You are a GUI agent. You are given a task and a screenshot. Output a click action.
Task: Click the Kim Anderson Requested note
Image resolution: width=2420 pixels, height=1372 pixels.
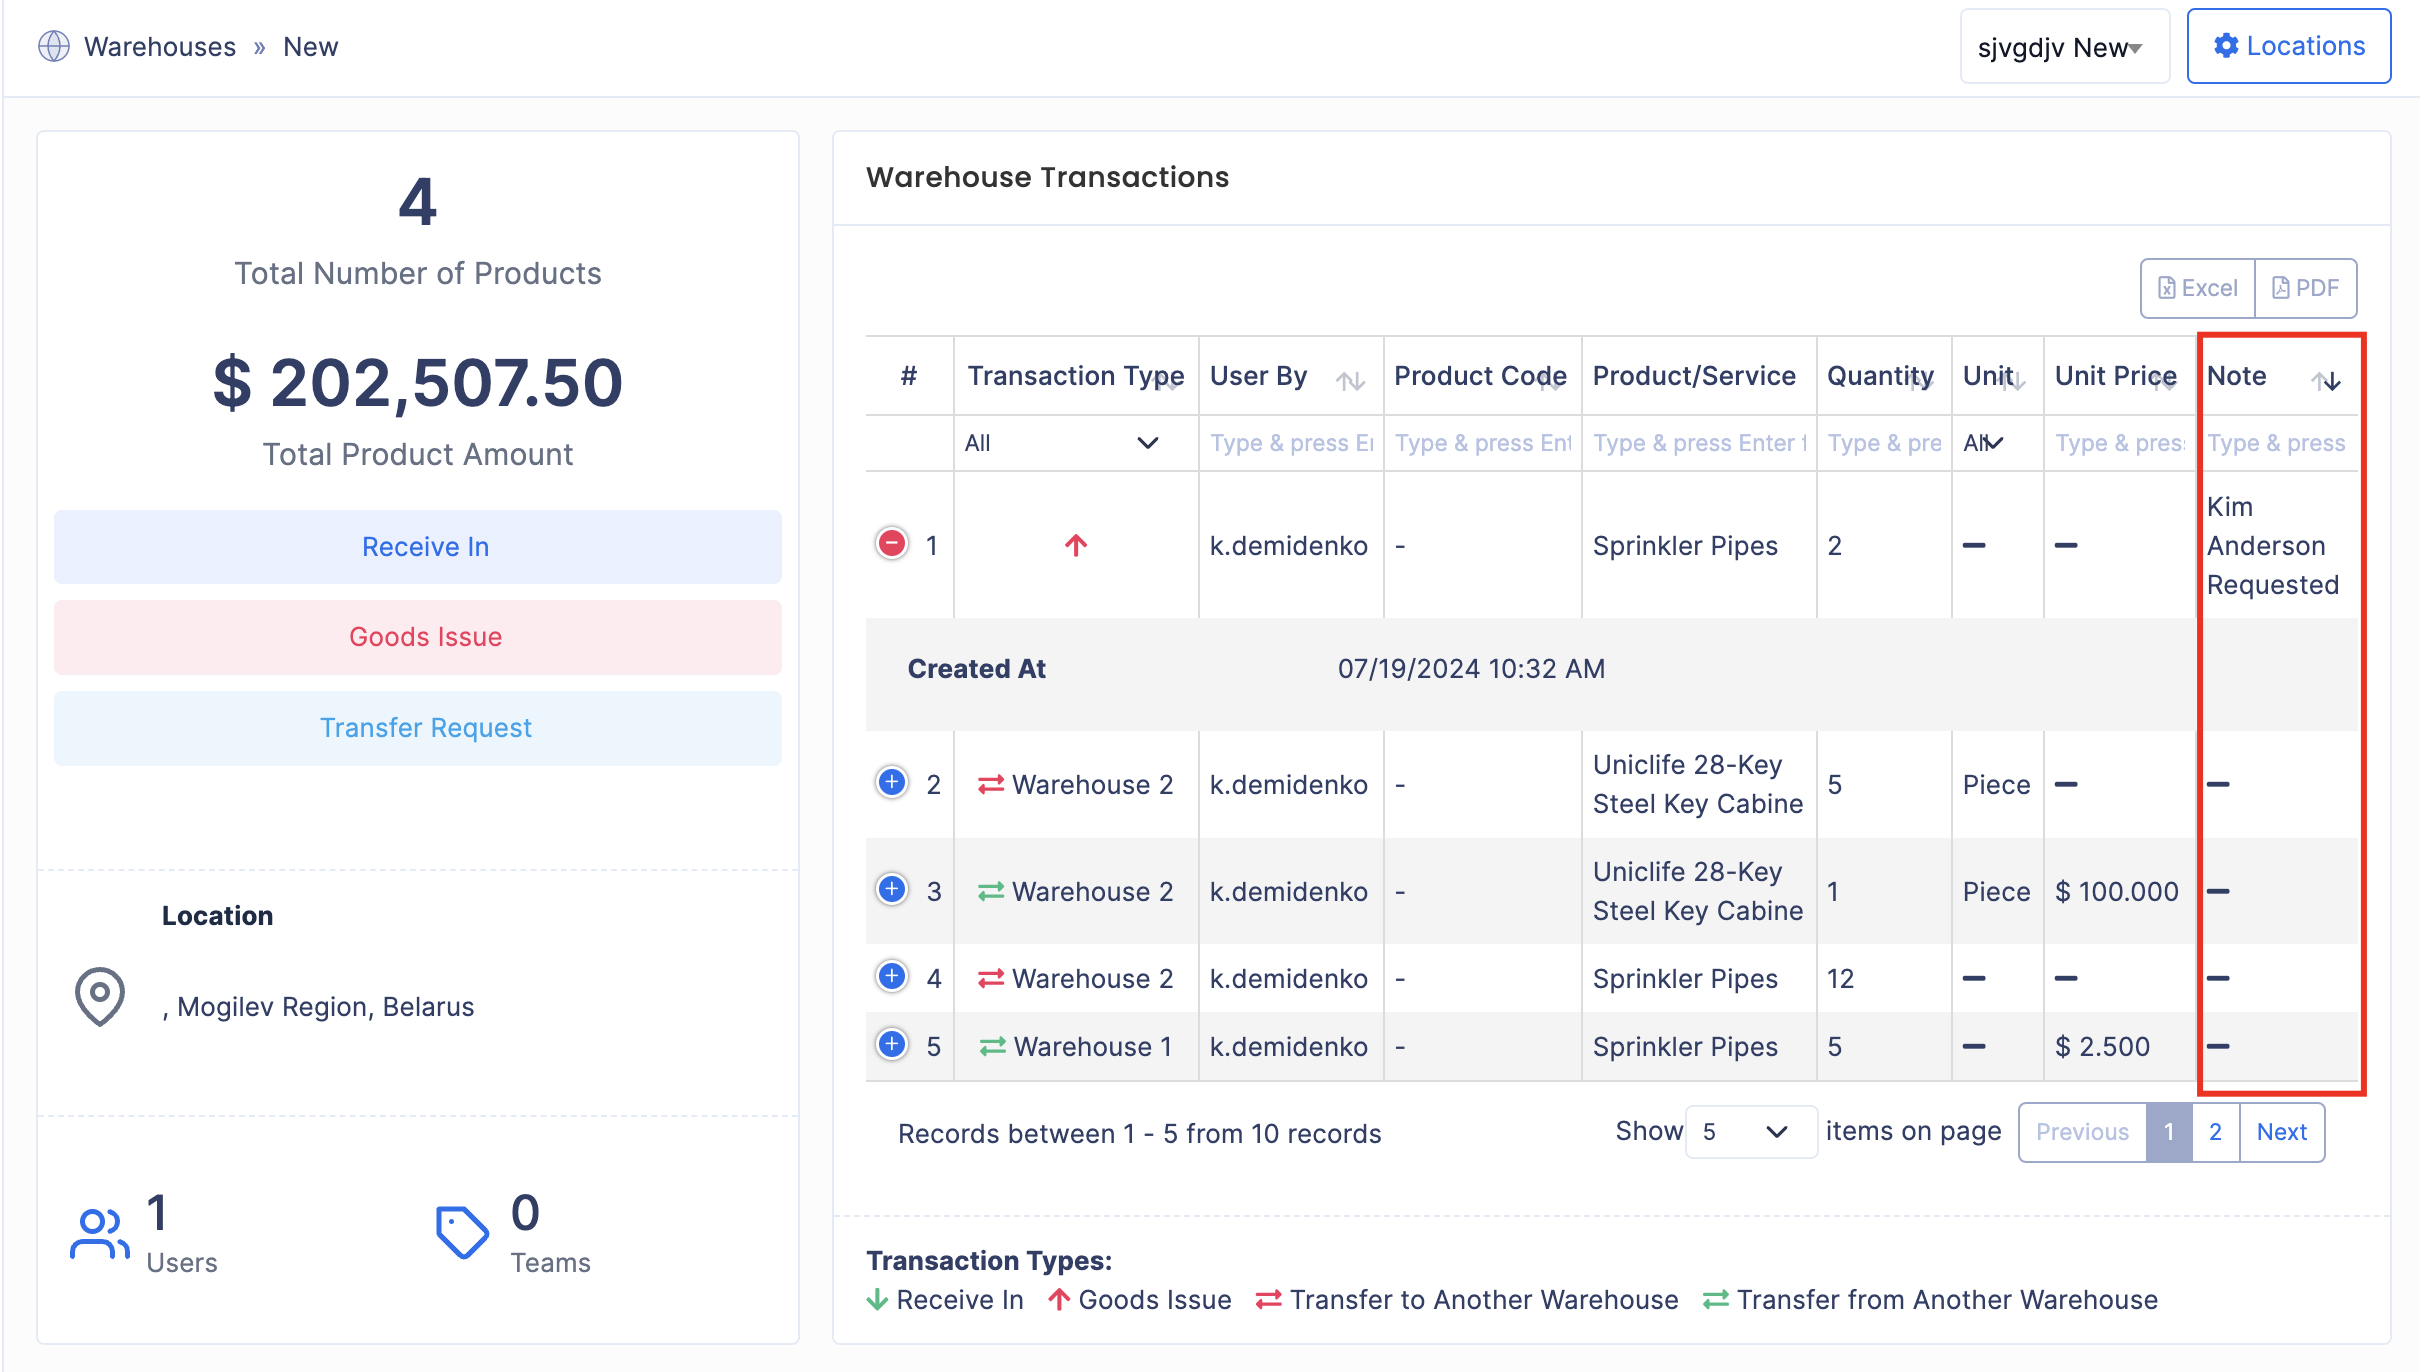[x=2272, y=546]
